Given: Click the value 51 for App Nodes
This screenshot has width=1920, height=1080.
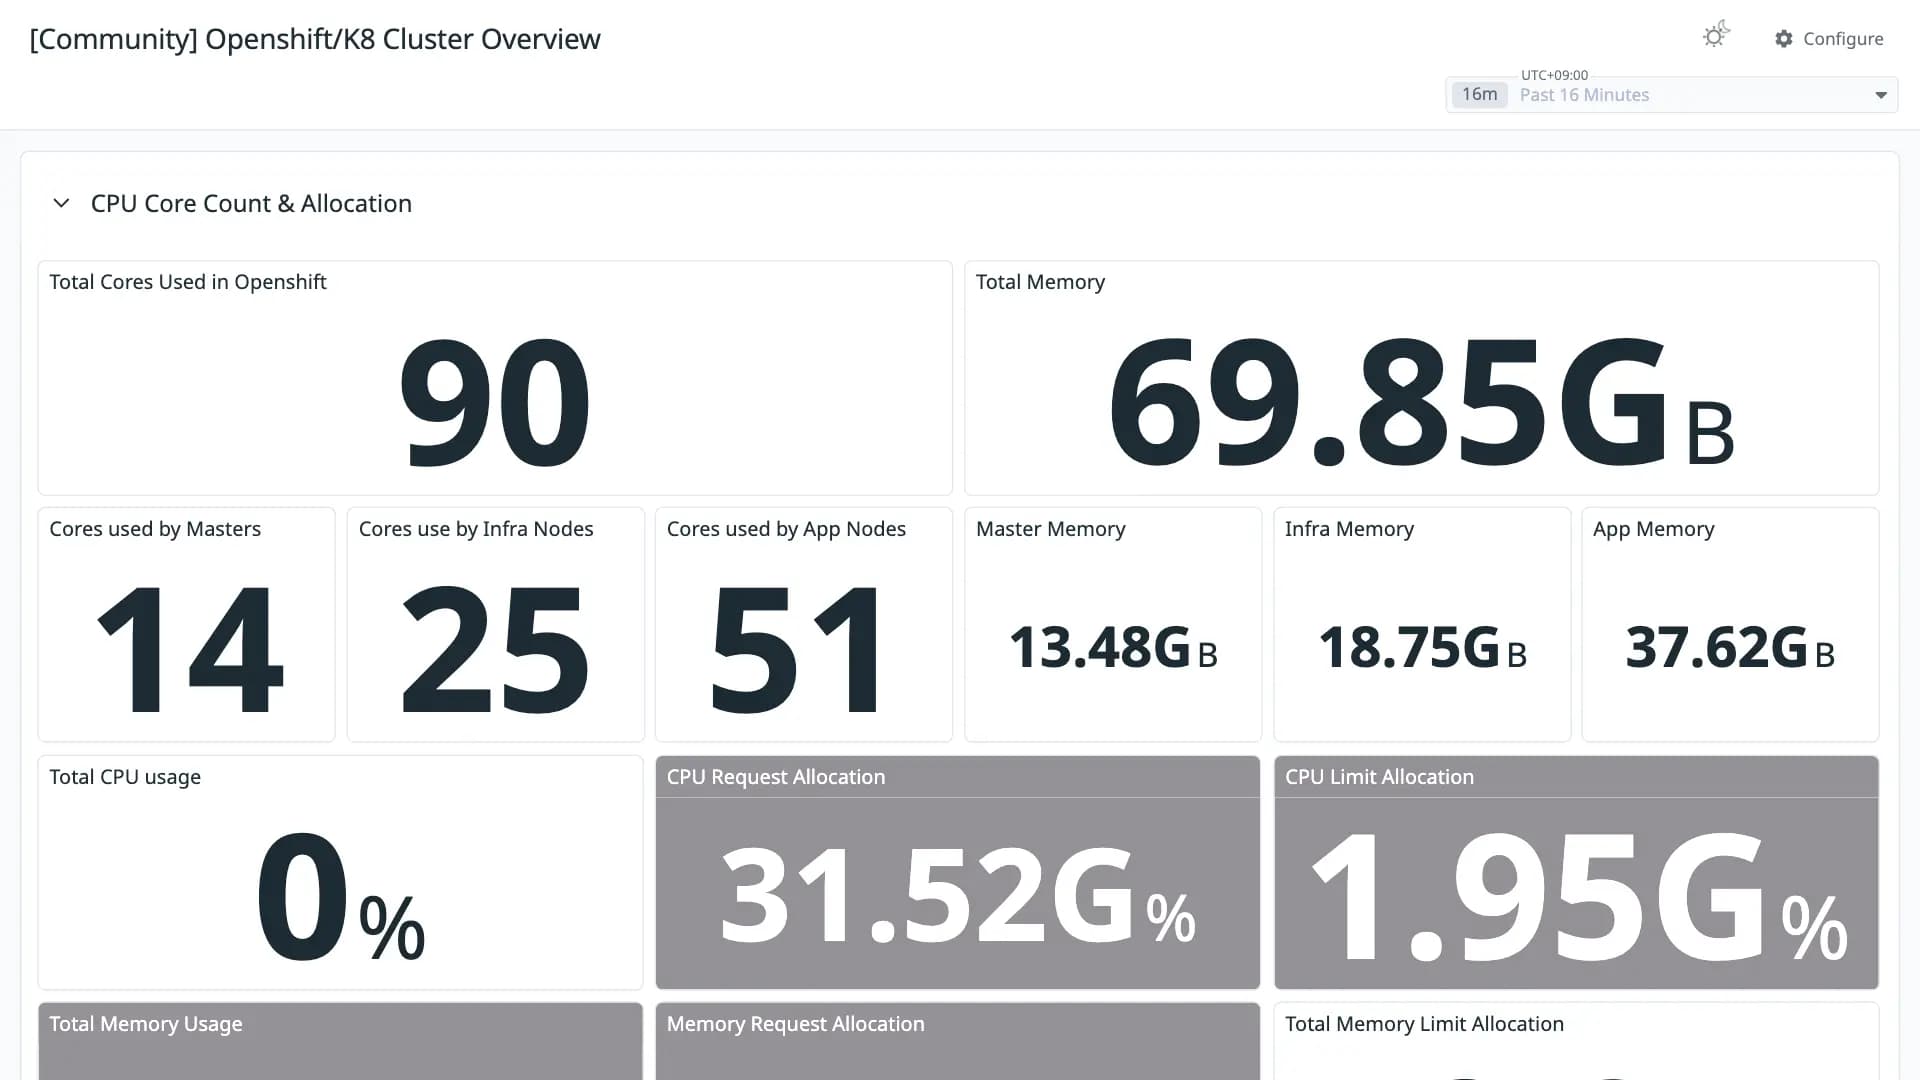Looking at the screenshot, I should pyautogui.click(x=797, y=649).
